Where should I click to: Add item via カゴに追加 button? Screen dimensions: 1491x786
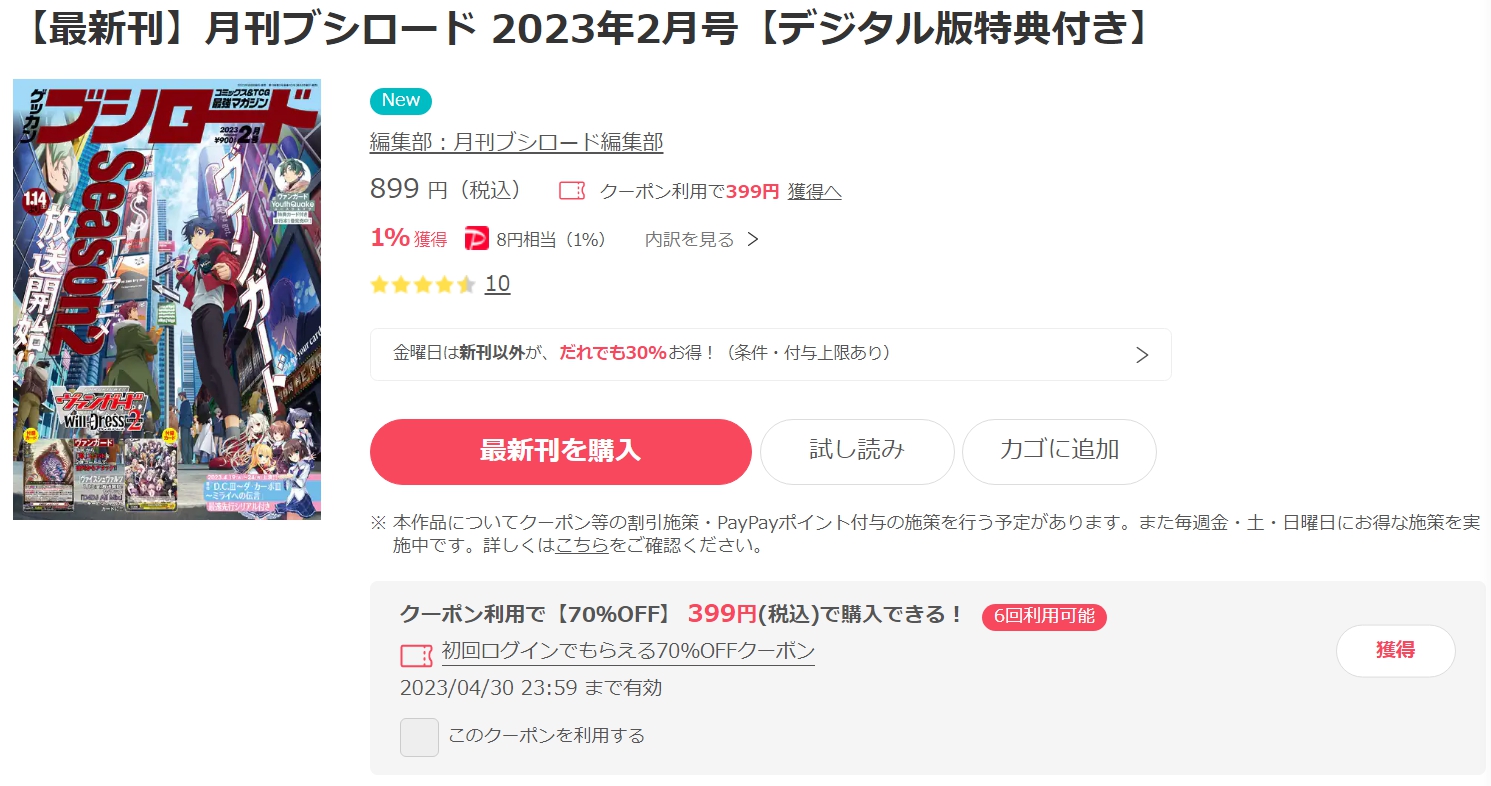pos(1059,451)
